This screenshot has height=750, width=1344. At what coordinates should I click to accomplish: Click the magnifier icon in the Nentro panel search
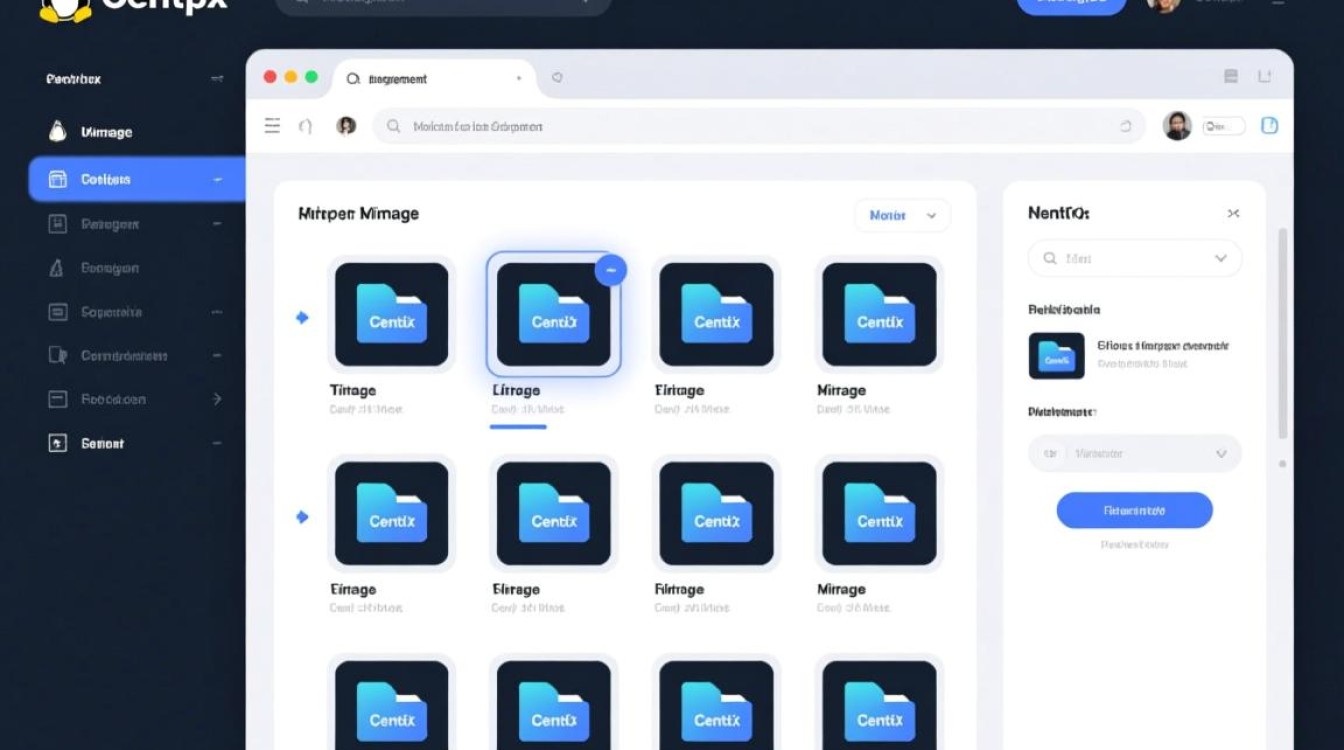pos(1050,258)
